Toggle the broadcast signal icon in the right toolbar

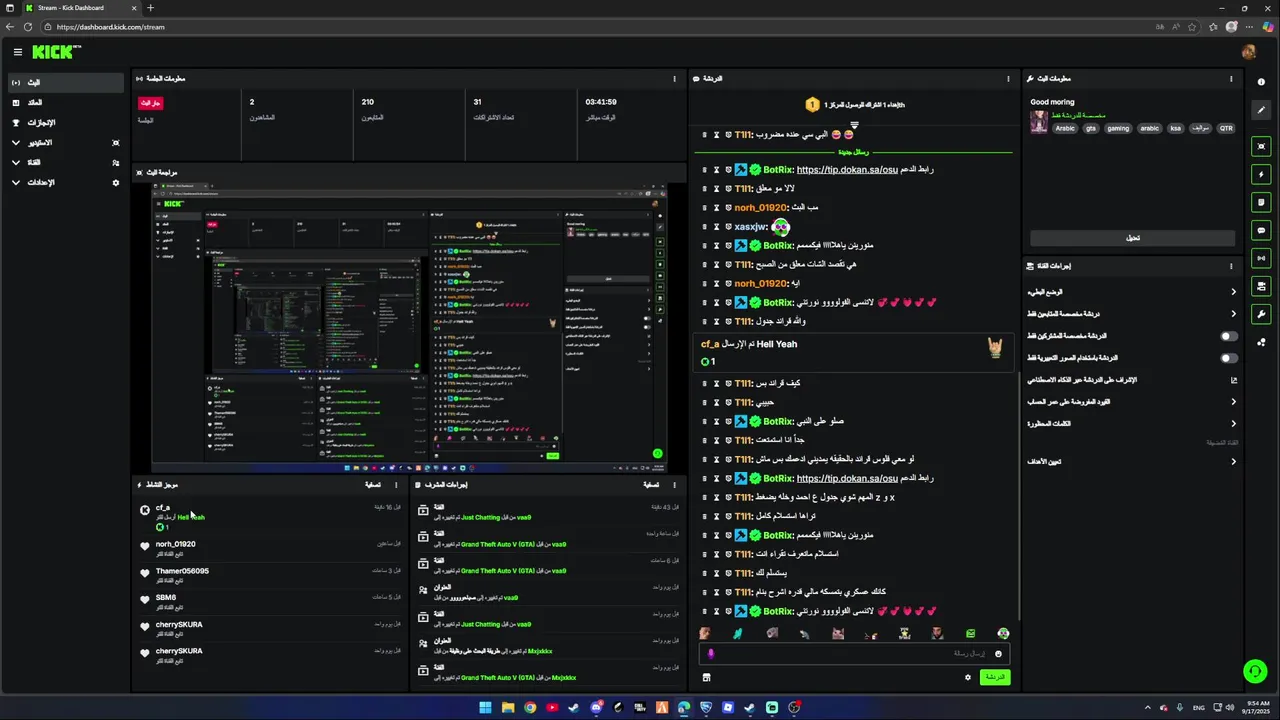pos(1261,258)
